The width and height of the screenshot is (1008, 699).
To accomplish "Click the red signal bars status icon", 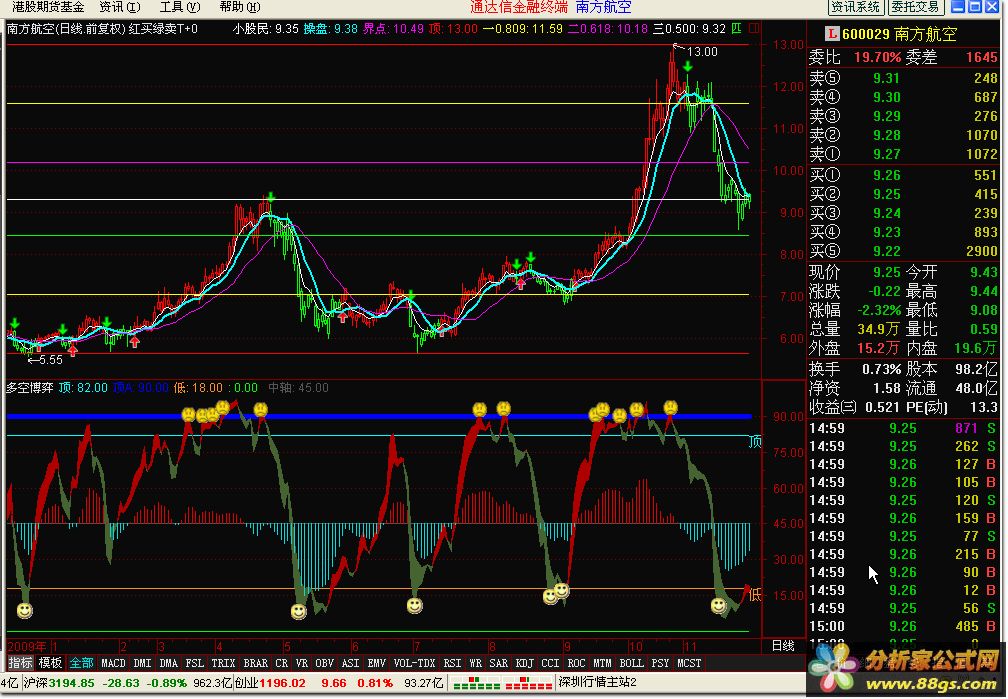I will coord(526,683).
